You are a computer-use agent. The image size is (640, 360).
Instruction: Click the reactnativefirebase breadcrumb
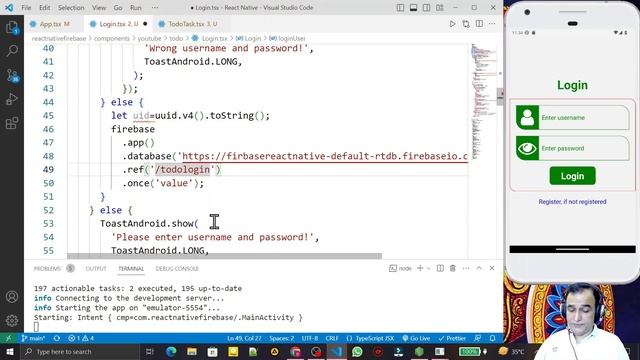pos(59,38)
